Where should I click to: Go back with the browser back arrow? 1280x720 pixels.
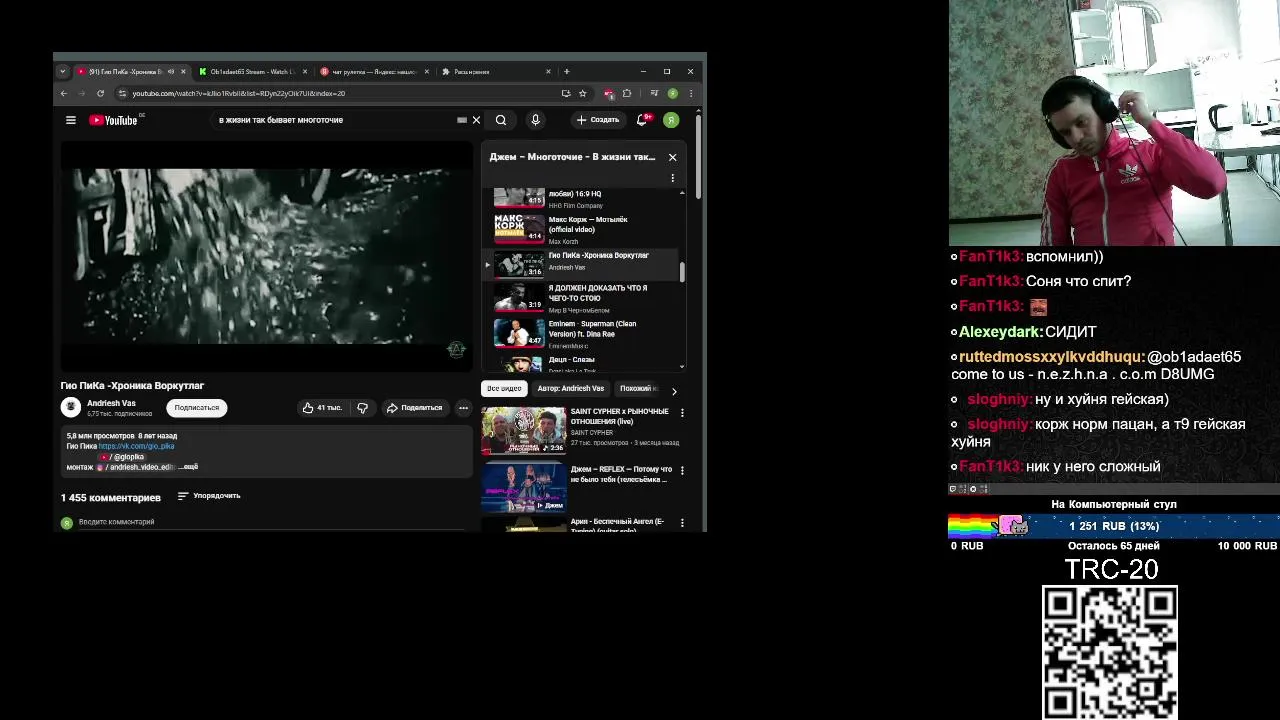click(64, 93)
